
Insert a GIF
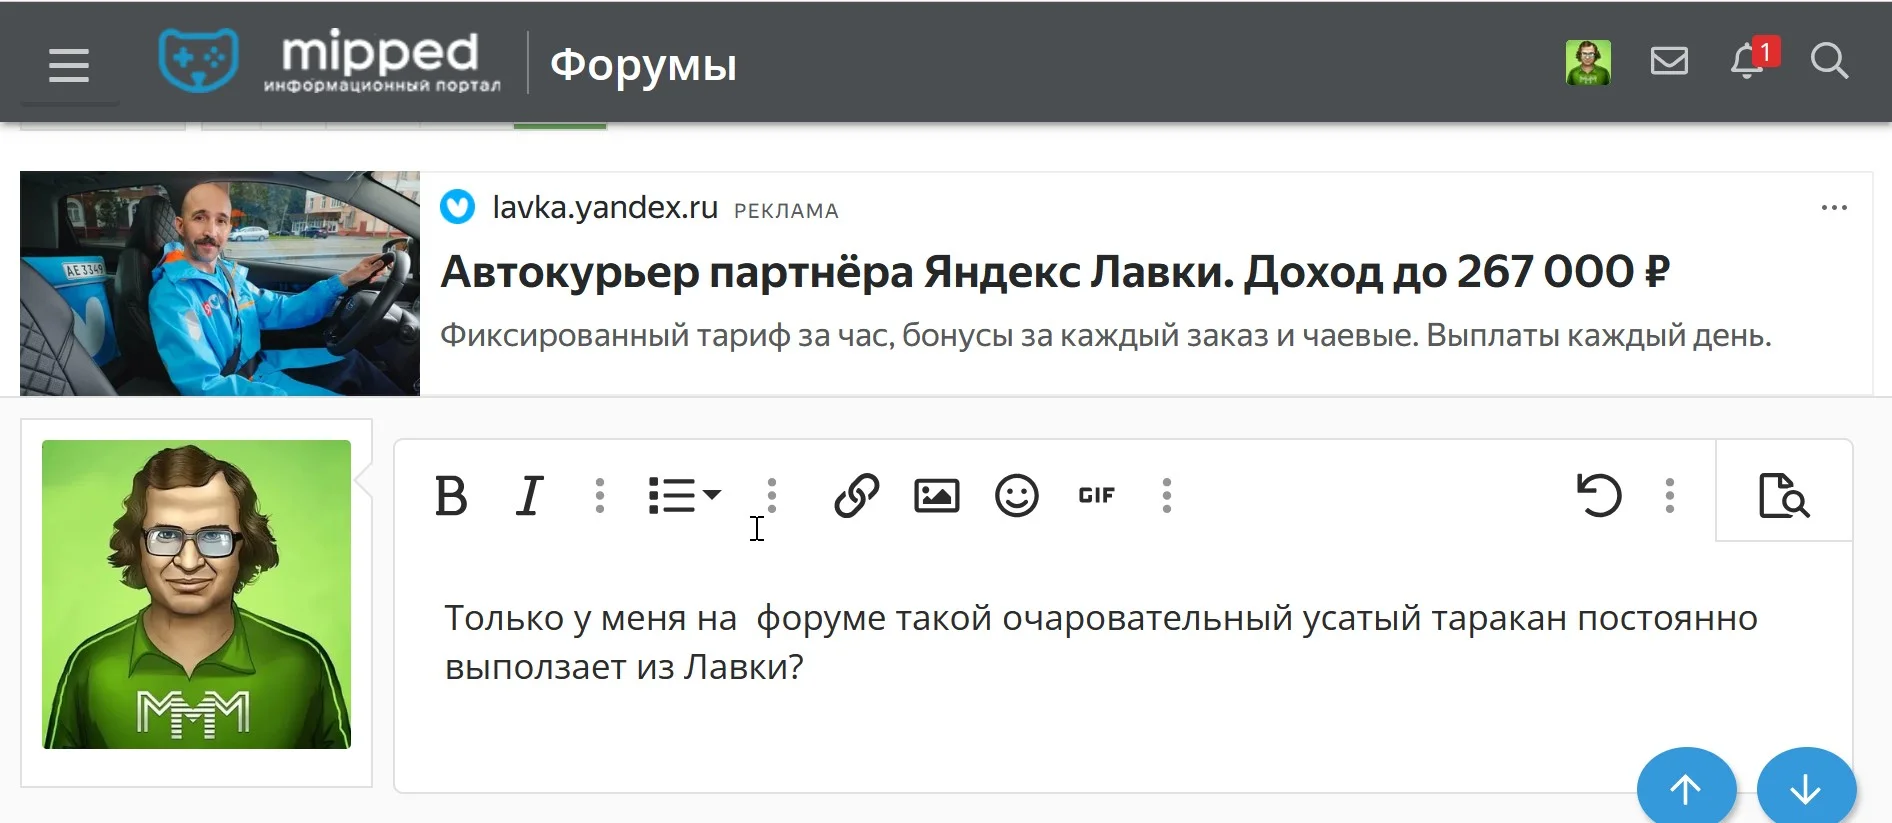(x=1097, y=496)
